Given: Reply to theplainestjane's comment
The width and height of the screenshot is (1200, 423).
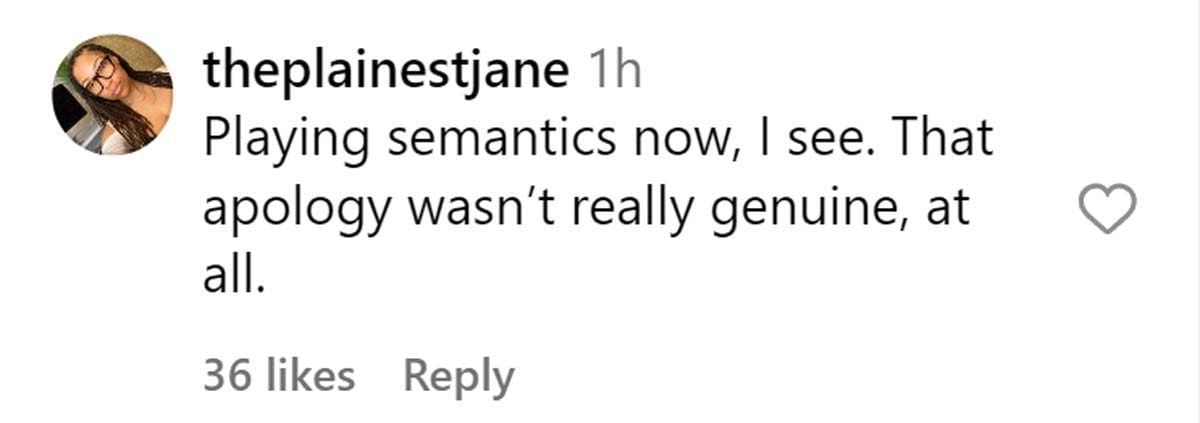Looking at the screenshot, I should [x=458, y=377].
